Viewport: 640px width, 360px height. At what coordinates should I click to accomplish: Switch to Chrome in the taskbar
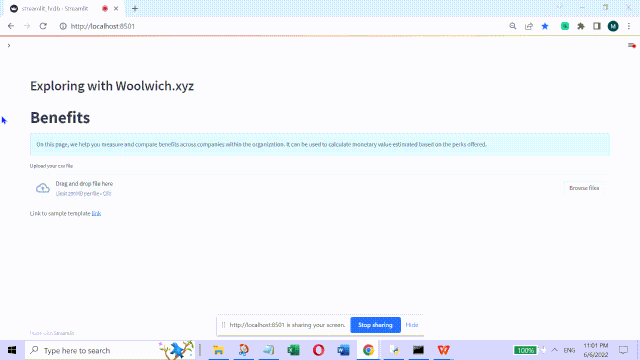coord(368,350)
